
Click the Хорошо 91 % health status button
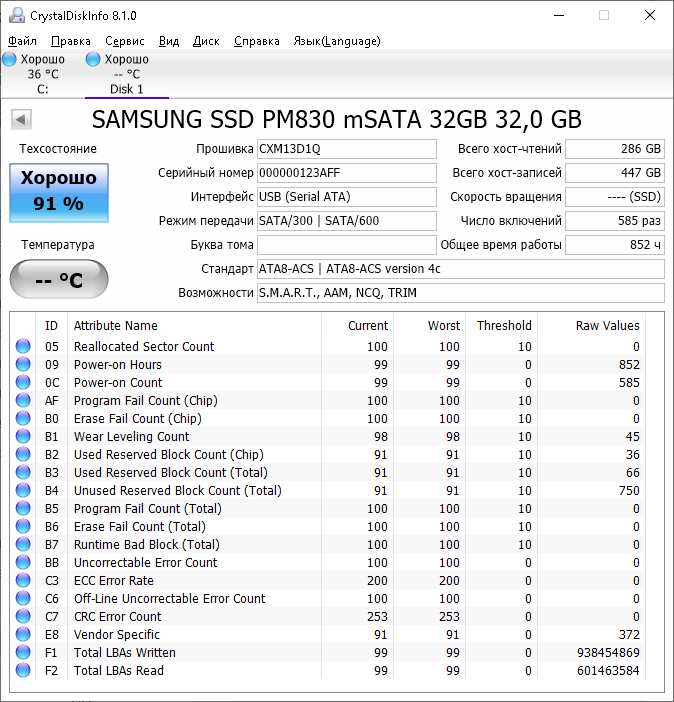[59, 193]
